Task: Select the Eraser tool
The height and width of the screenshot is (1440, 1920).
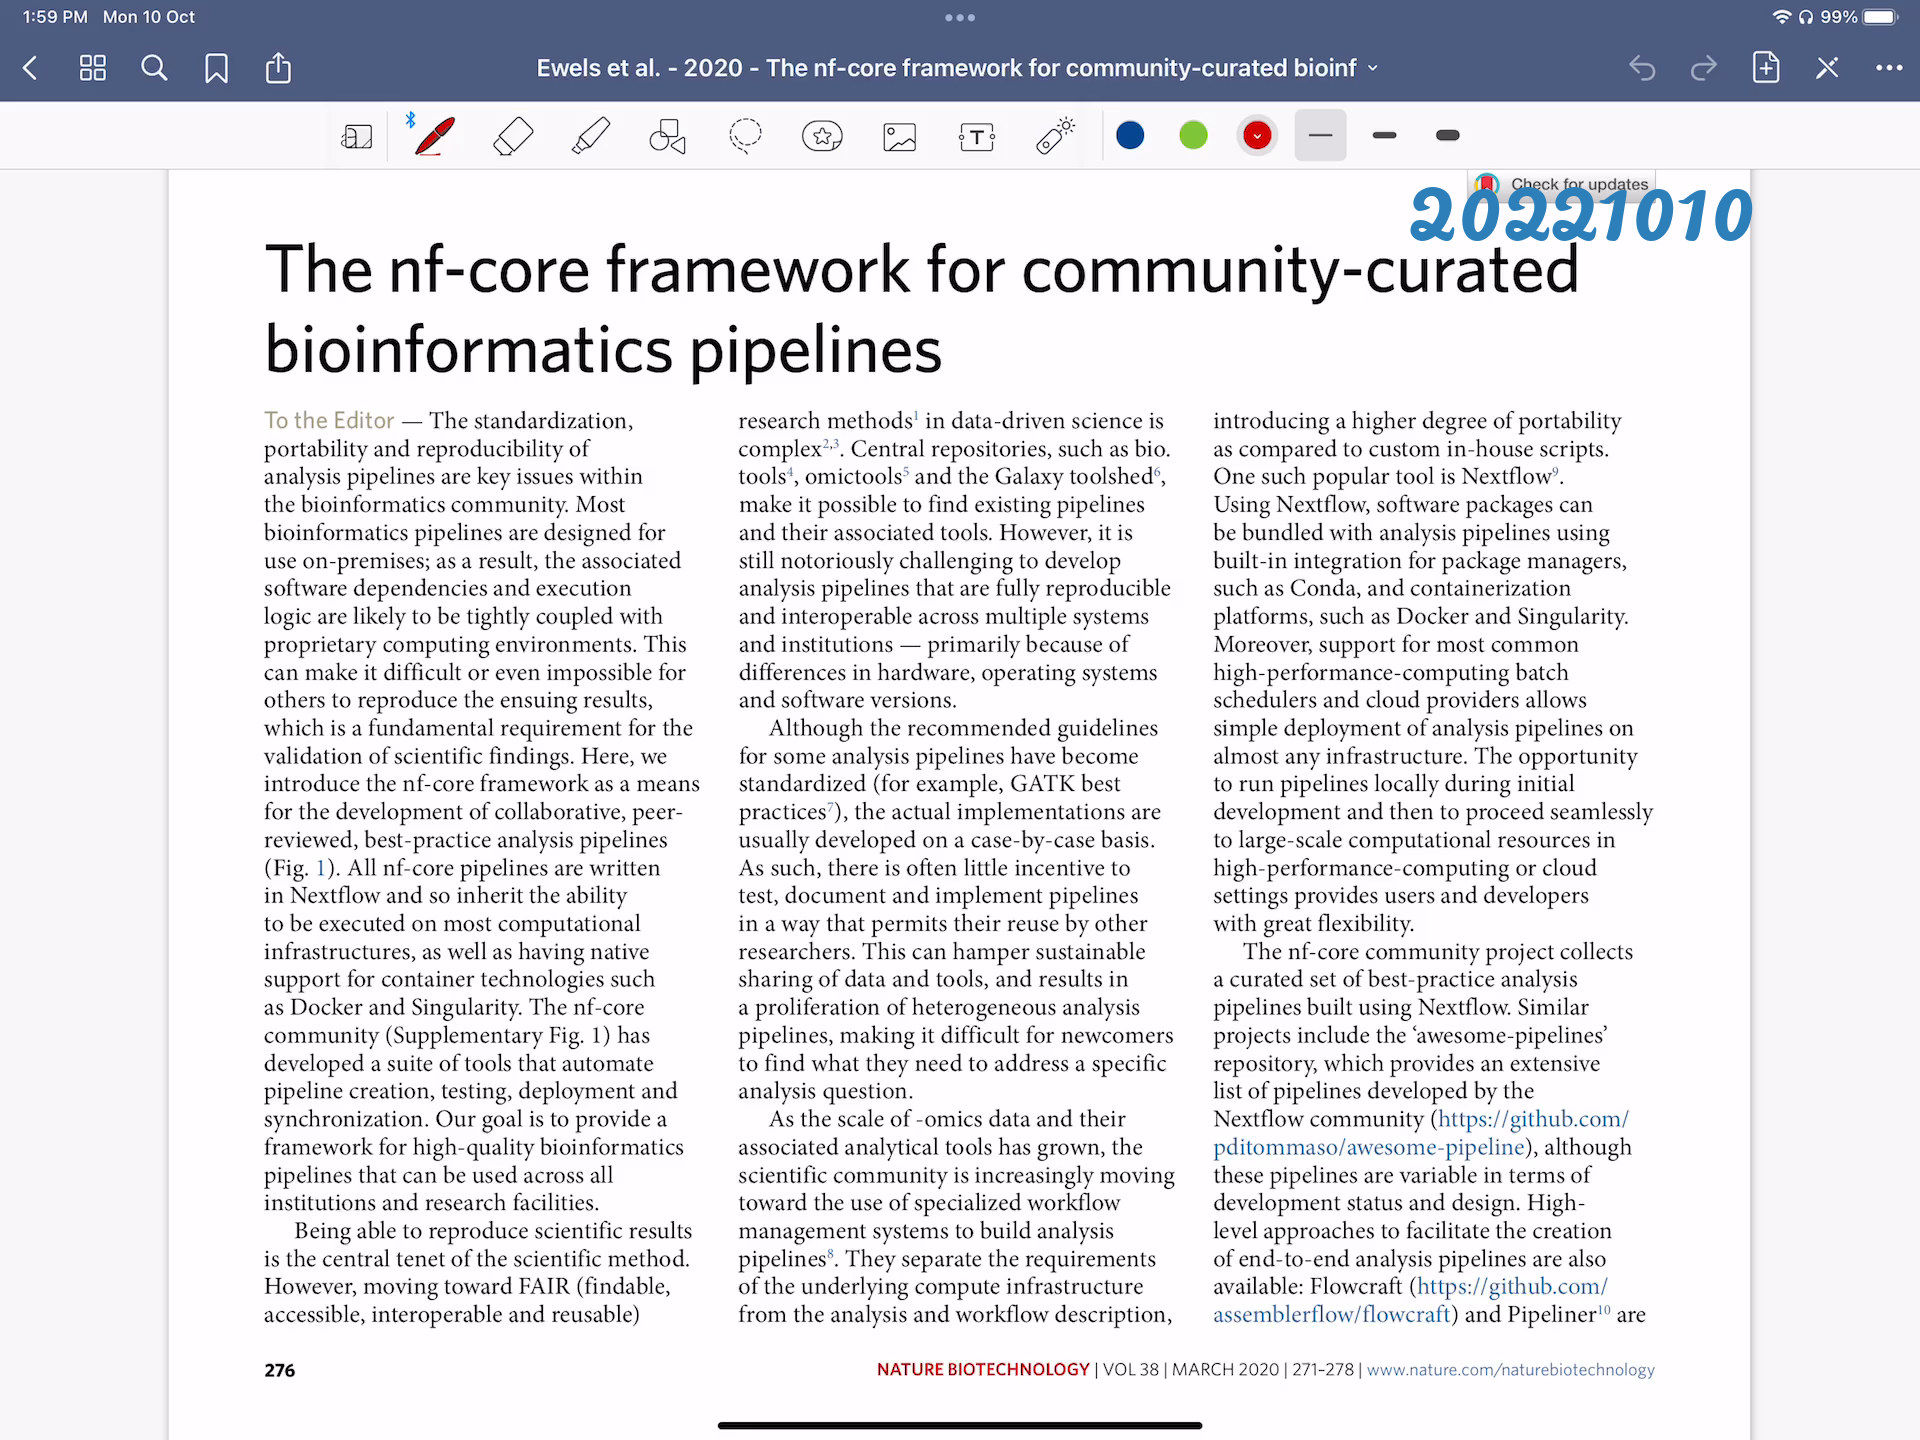Action: coord(513,136)
